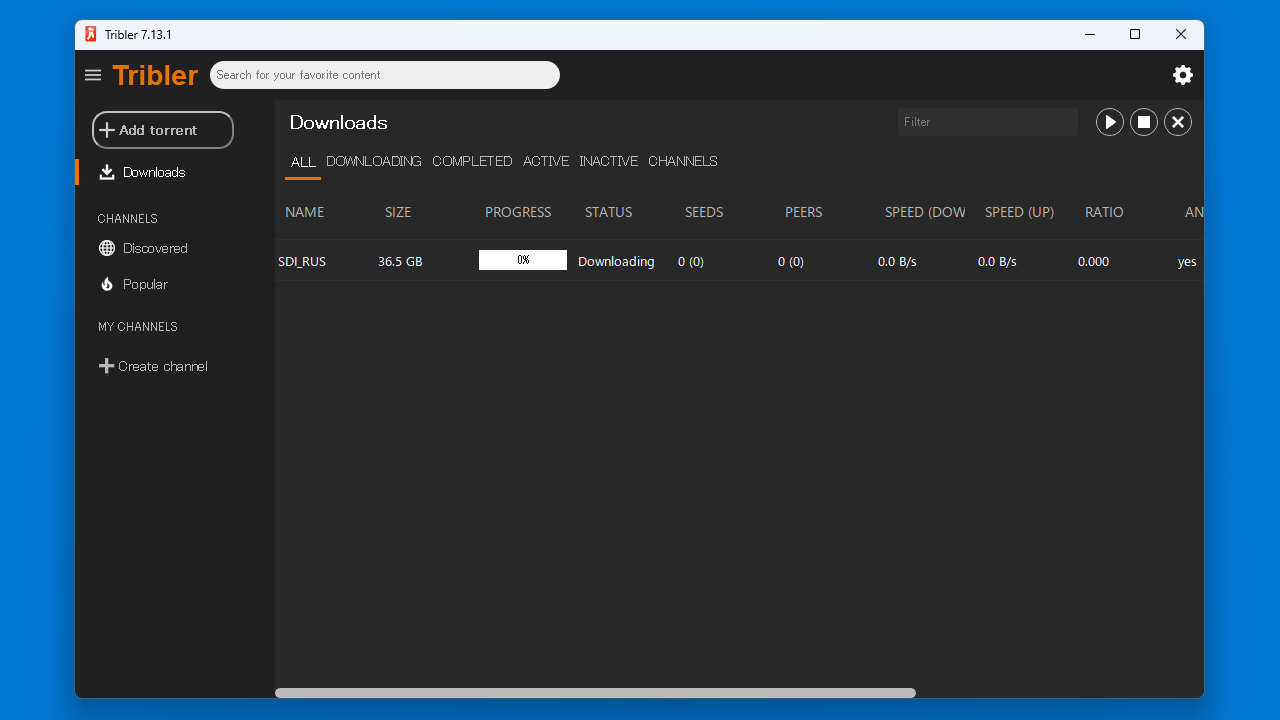The width and height of the screenshot is (1280, 720).
Task: Sort by the PROGRESS column header
Action: click(x=518, y=212)
